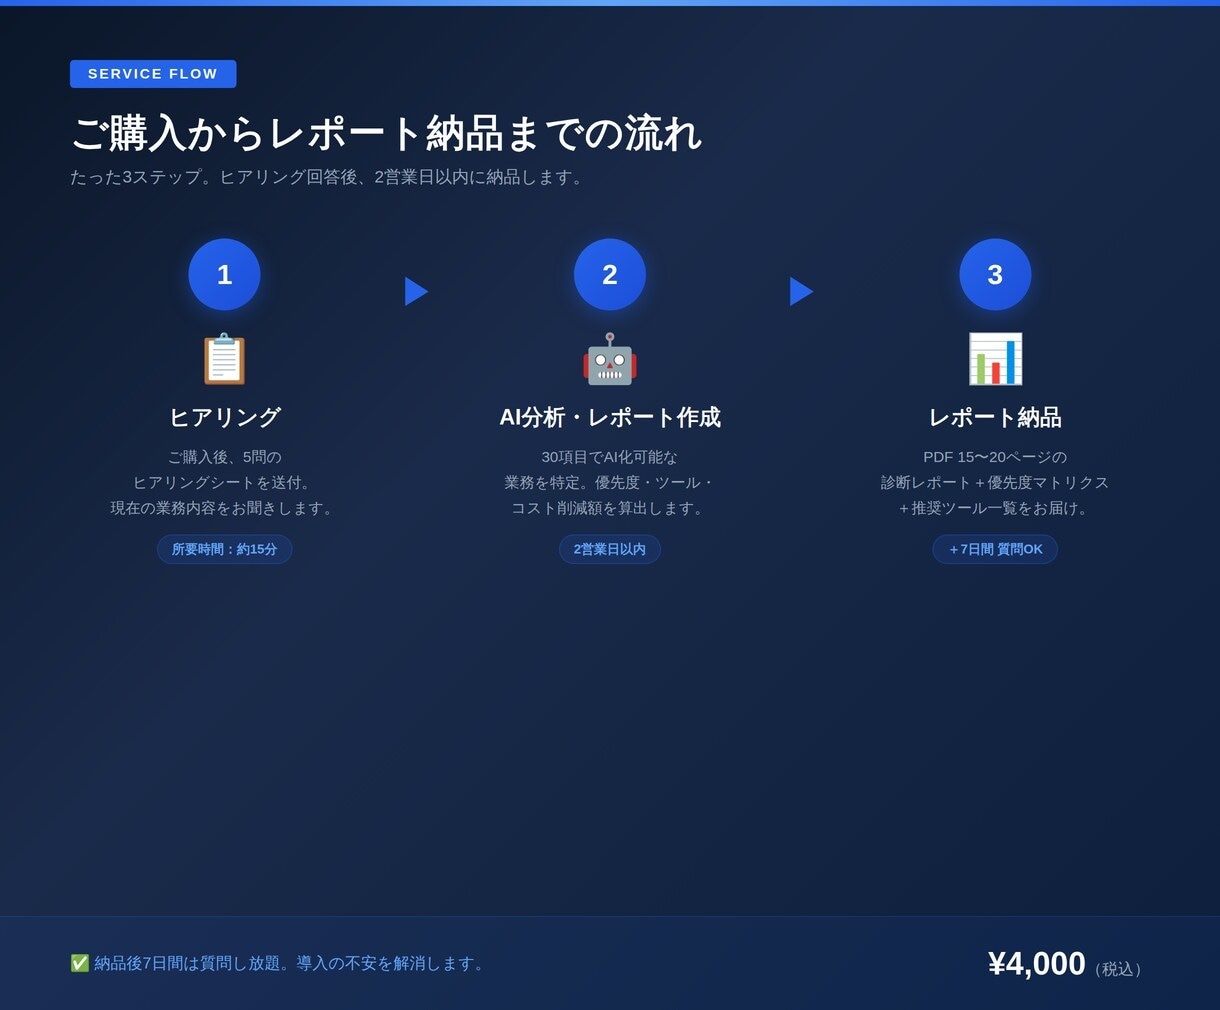Click the SERVICE FLOW badge
Image resolution: width=1220 pixels, height=1010 pixels.
(153, 74)
